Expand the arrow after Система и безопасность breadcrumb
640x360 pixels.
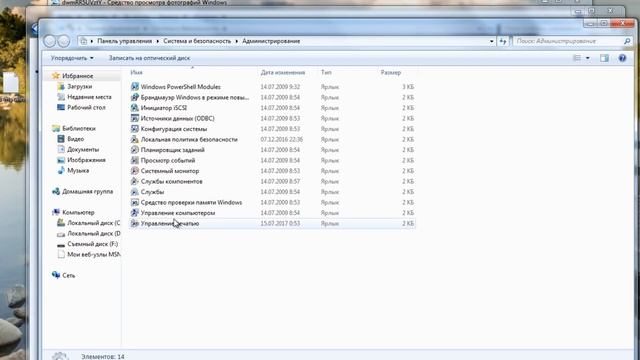click(236, 41)
